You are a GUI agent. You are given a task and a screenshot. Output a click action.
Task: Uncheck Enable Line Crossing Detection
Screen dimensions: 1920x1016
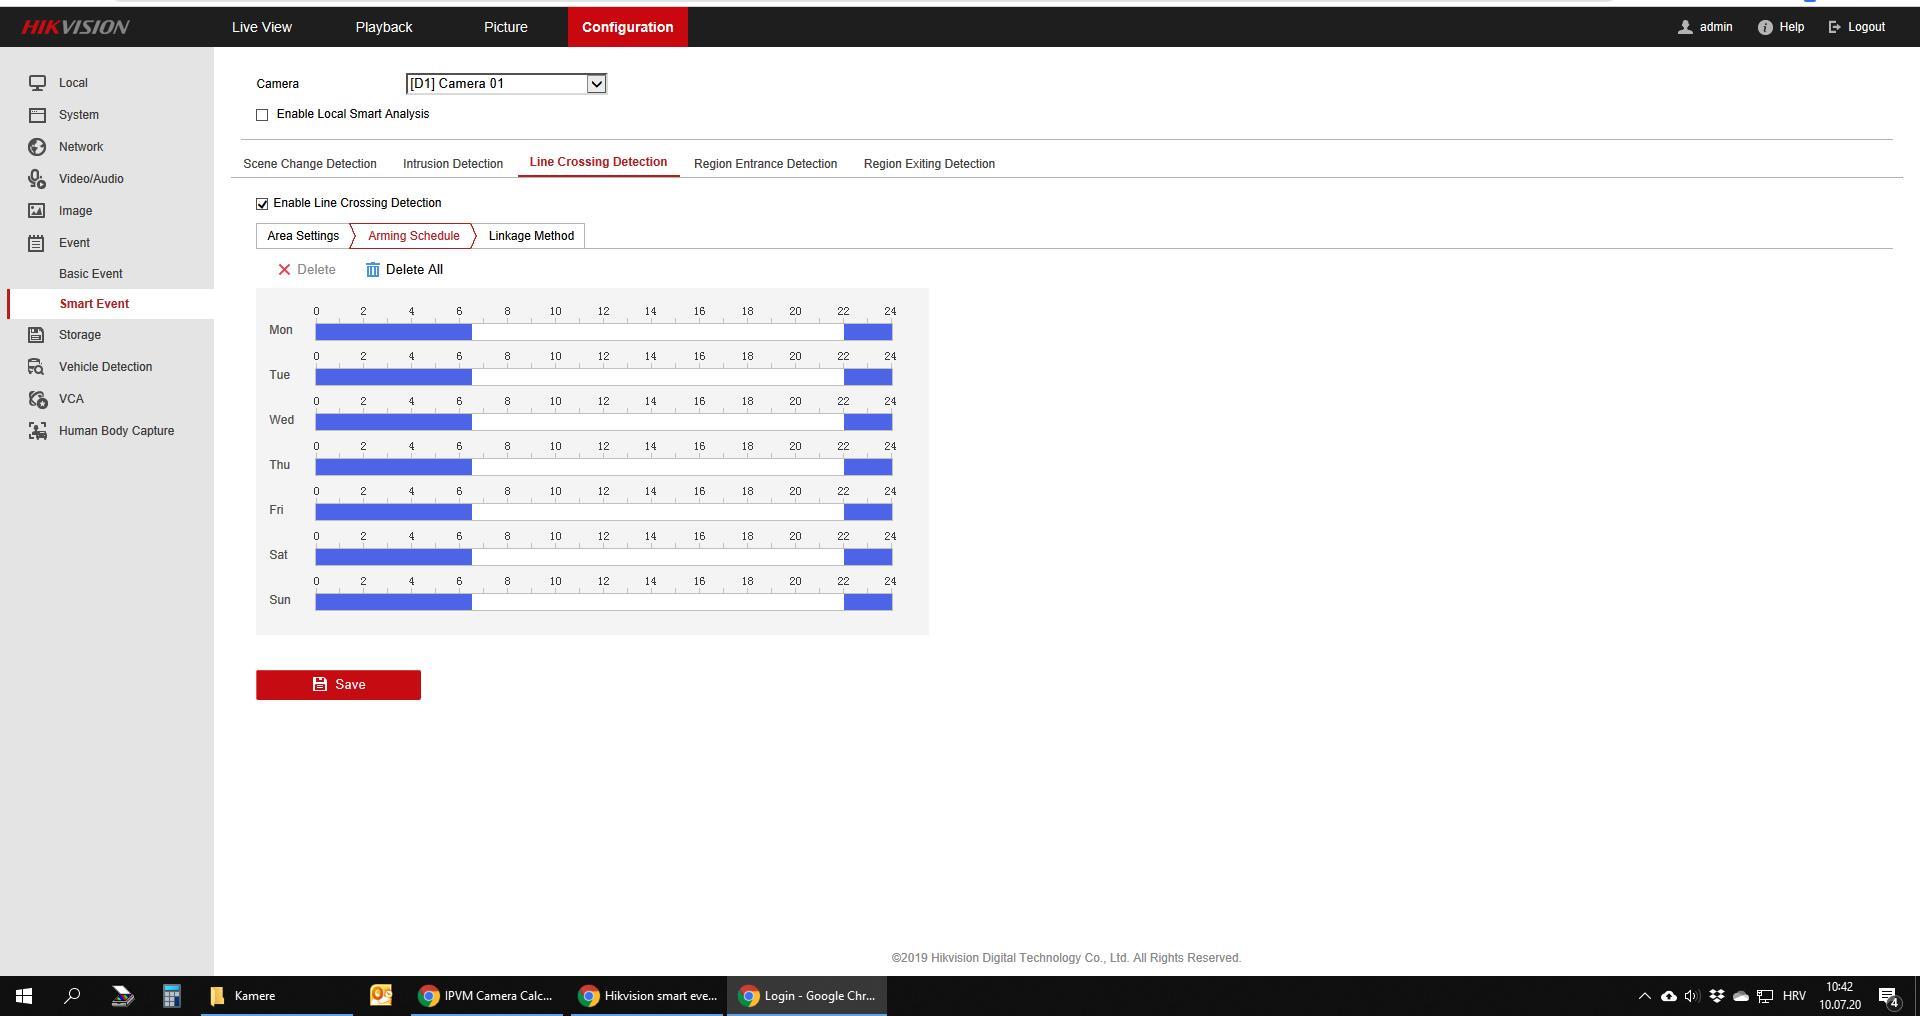(262, 204)
